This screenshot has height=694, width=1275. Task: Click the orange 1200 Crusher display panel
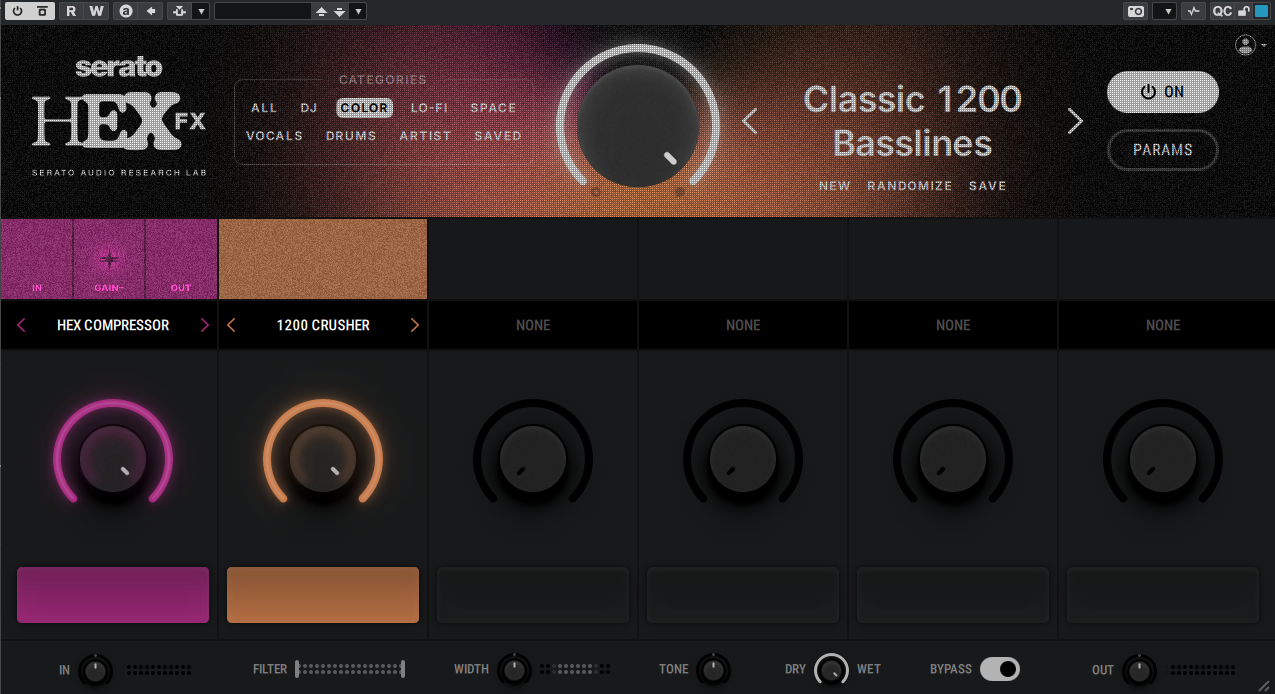(x=323, y=259)
